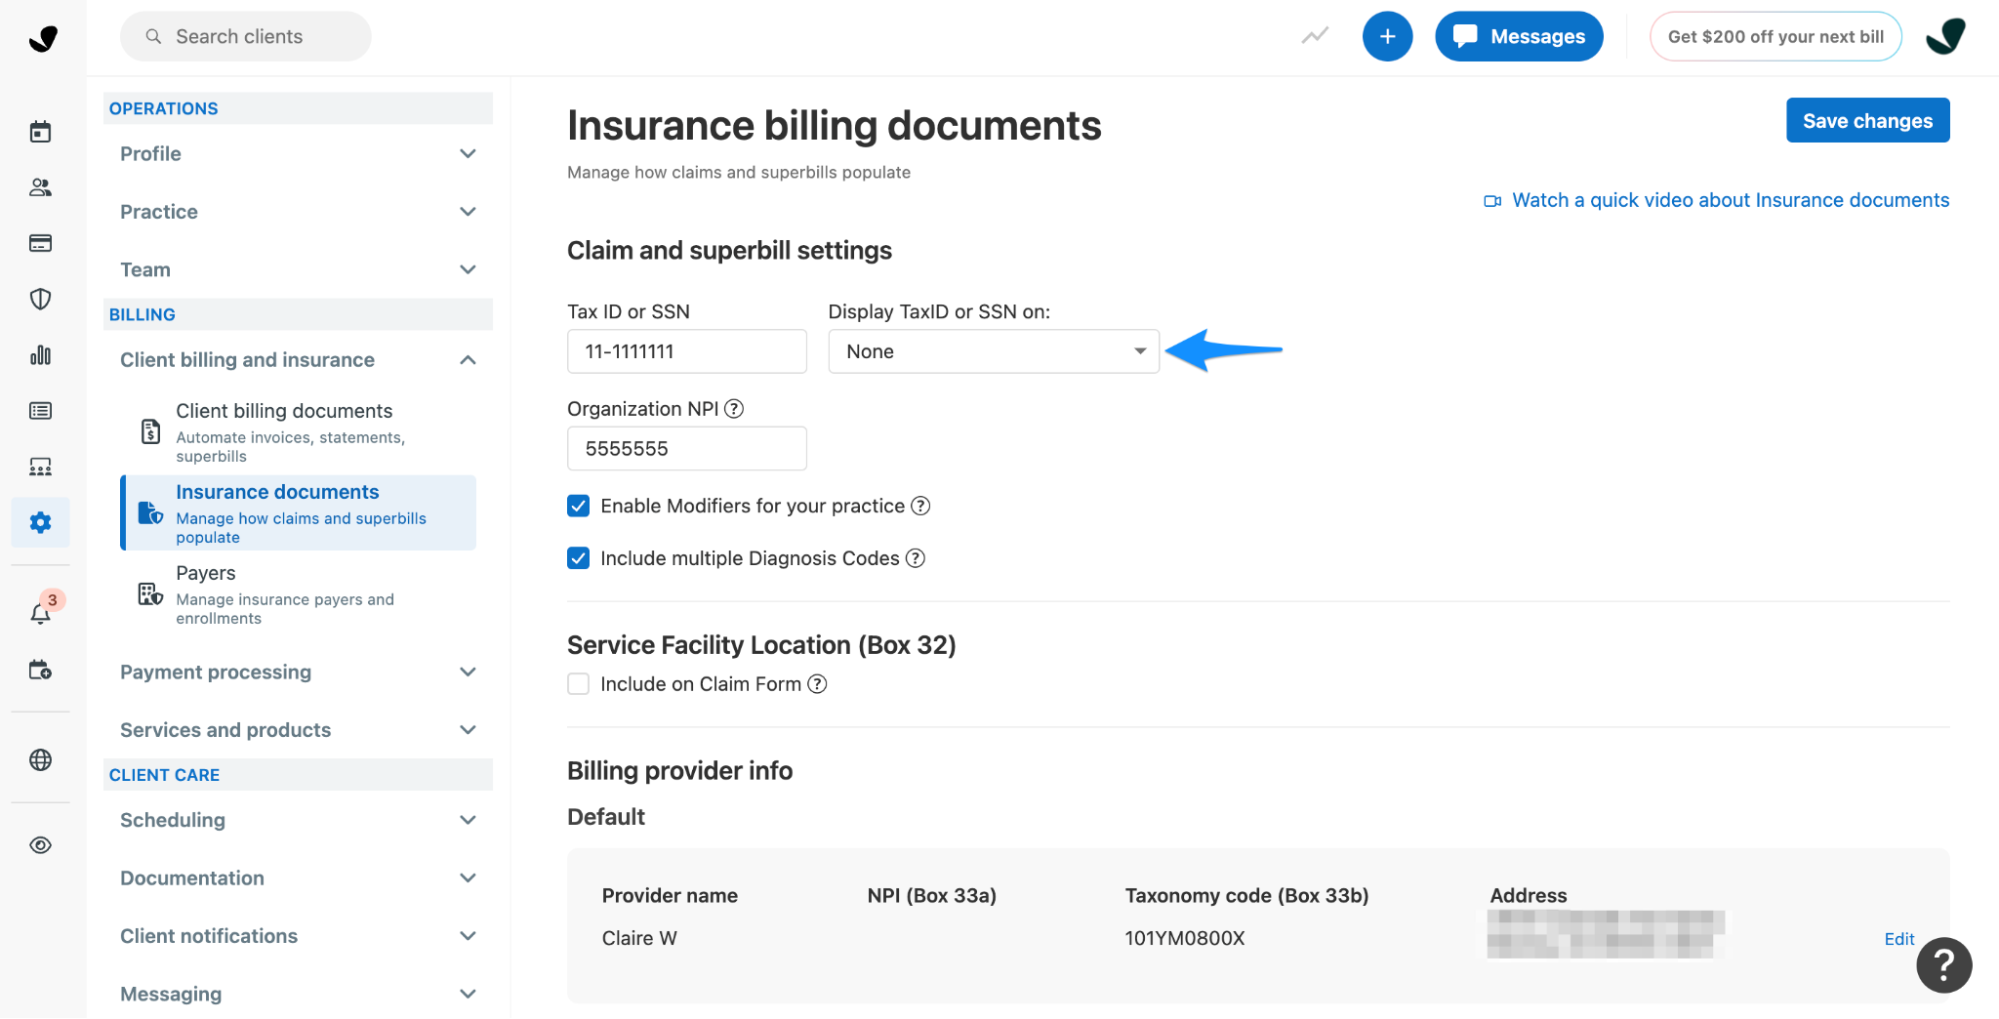Image resolution: width=1999 pixels, height=1019 pixels.
Task: Click the trend line chart icon in header
Action: click(x=1315, y=36)
